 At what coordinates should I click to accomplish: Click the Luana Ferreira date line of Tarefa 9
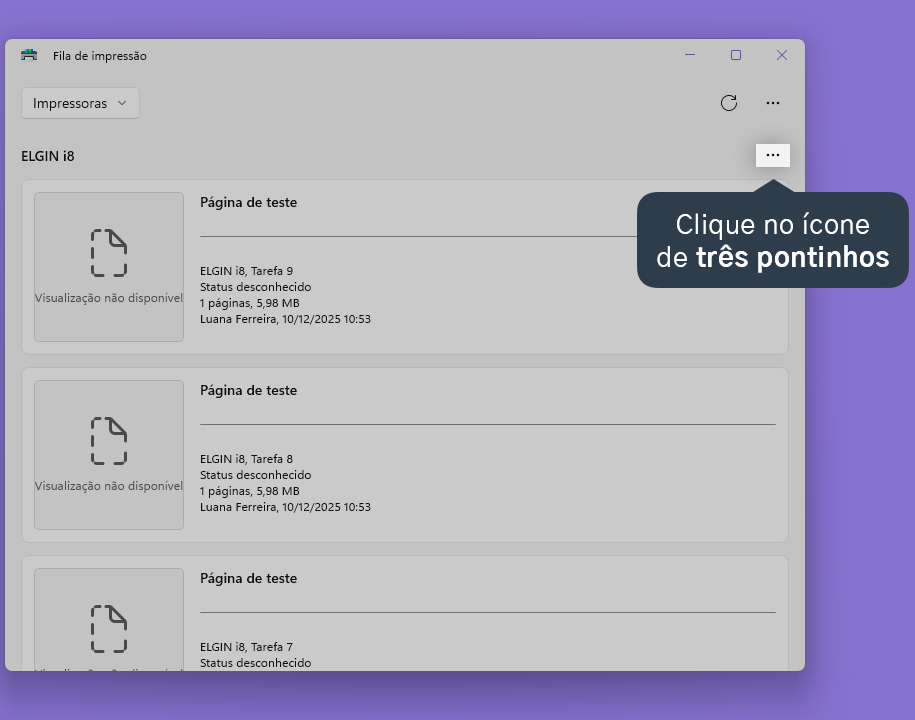285,319
